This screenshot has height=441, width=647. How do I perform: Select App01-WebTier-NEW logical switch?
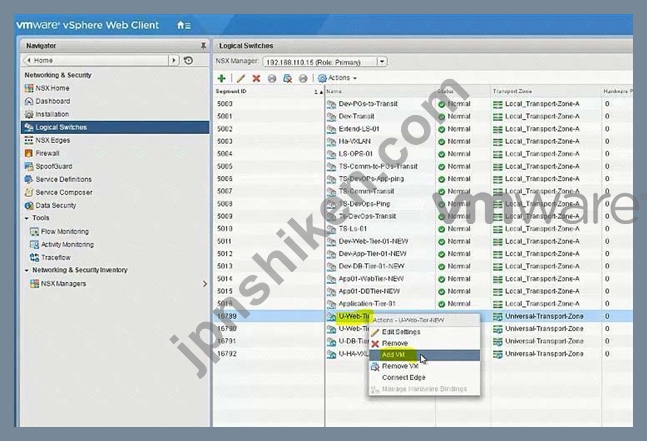point(371,279)
